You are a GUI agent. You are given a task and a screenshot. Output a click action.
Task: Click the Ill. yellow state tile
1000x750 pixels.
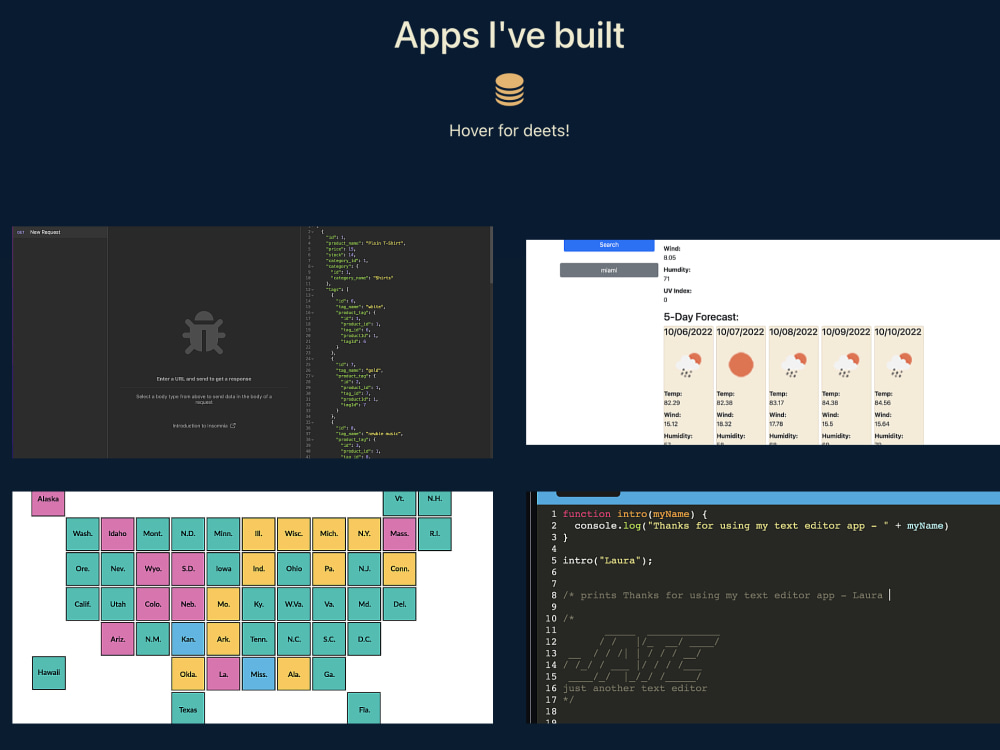click(258, 534)
